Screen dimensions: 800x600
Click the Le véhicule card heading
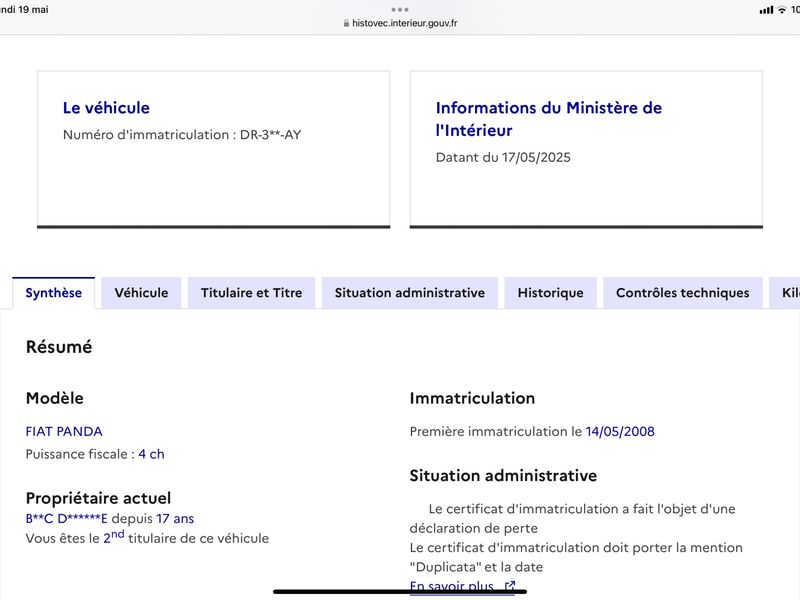[x=106, y=108]
